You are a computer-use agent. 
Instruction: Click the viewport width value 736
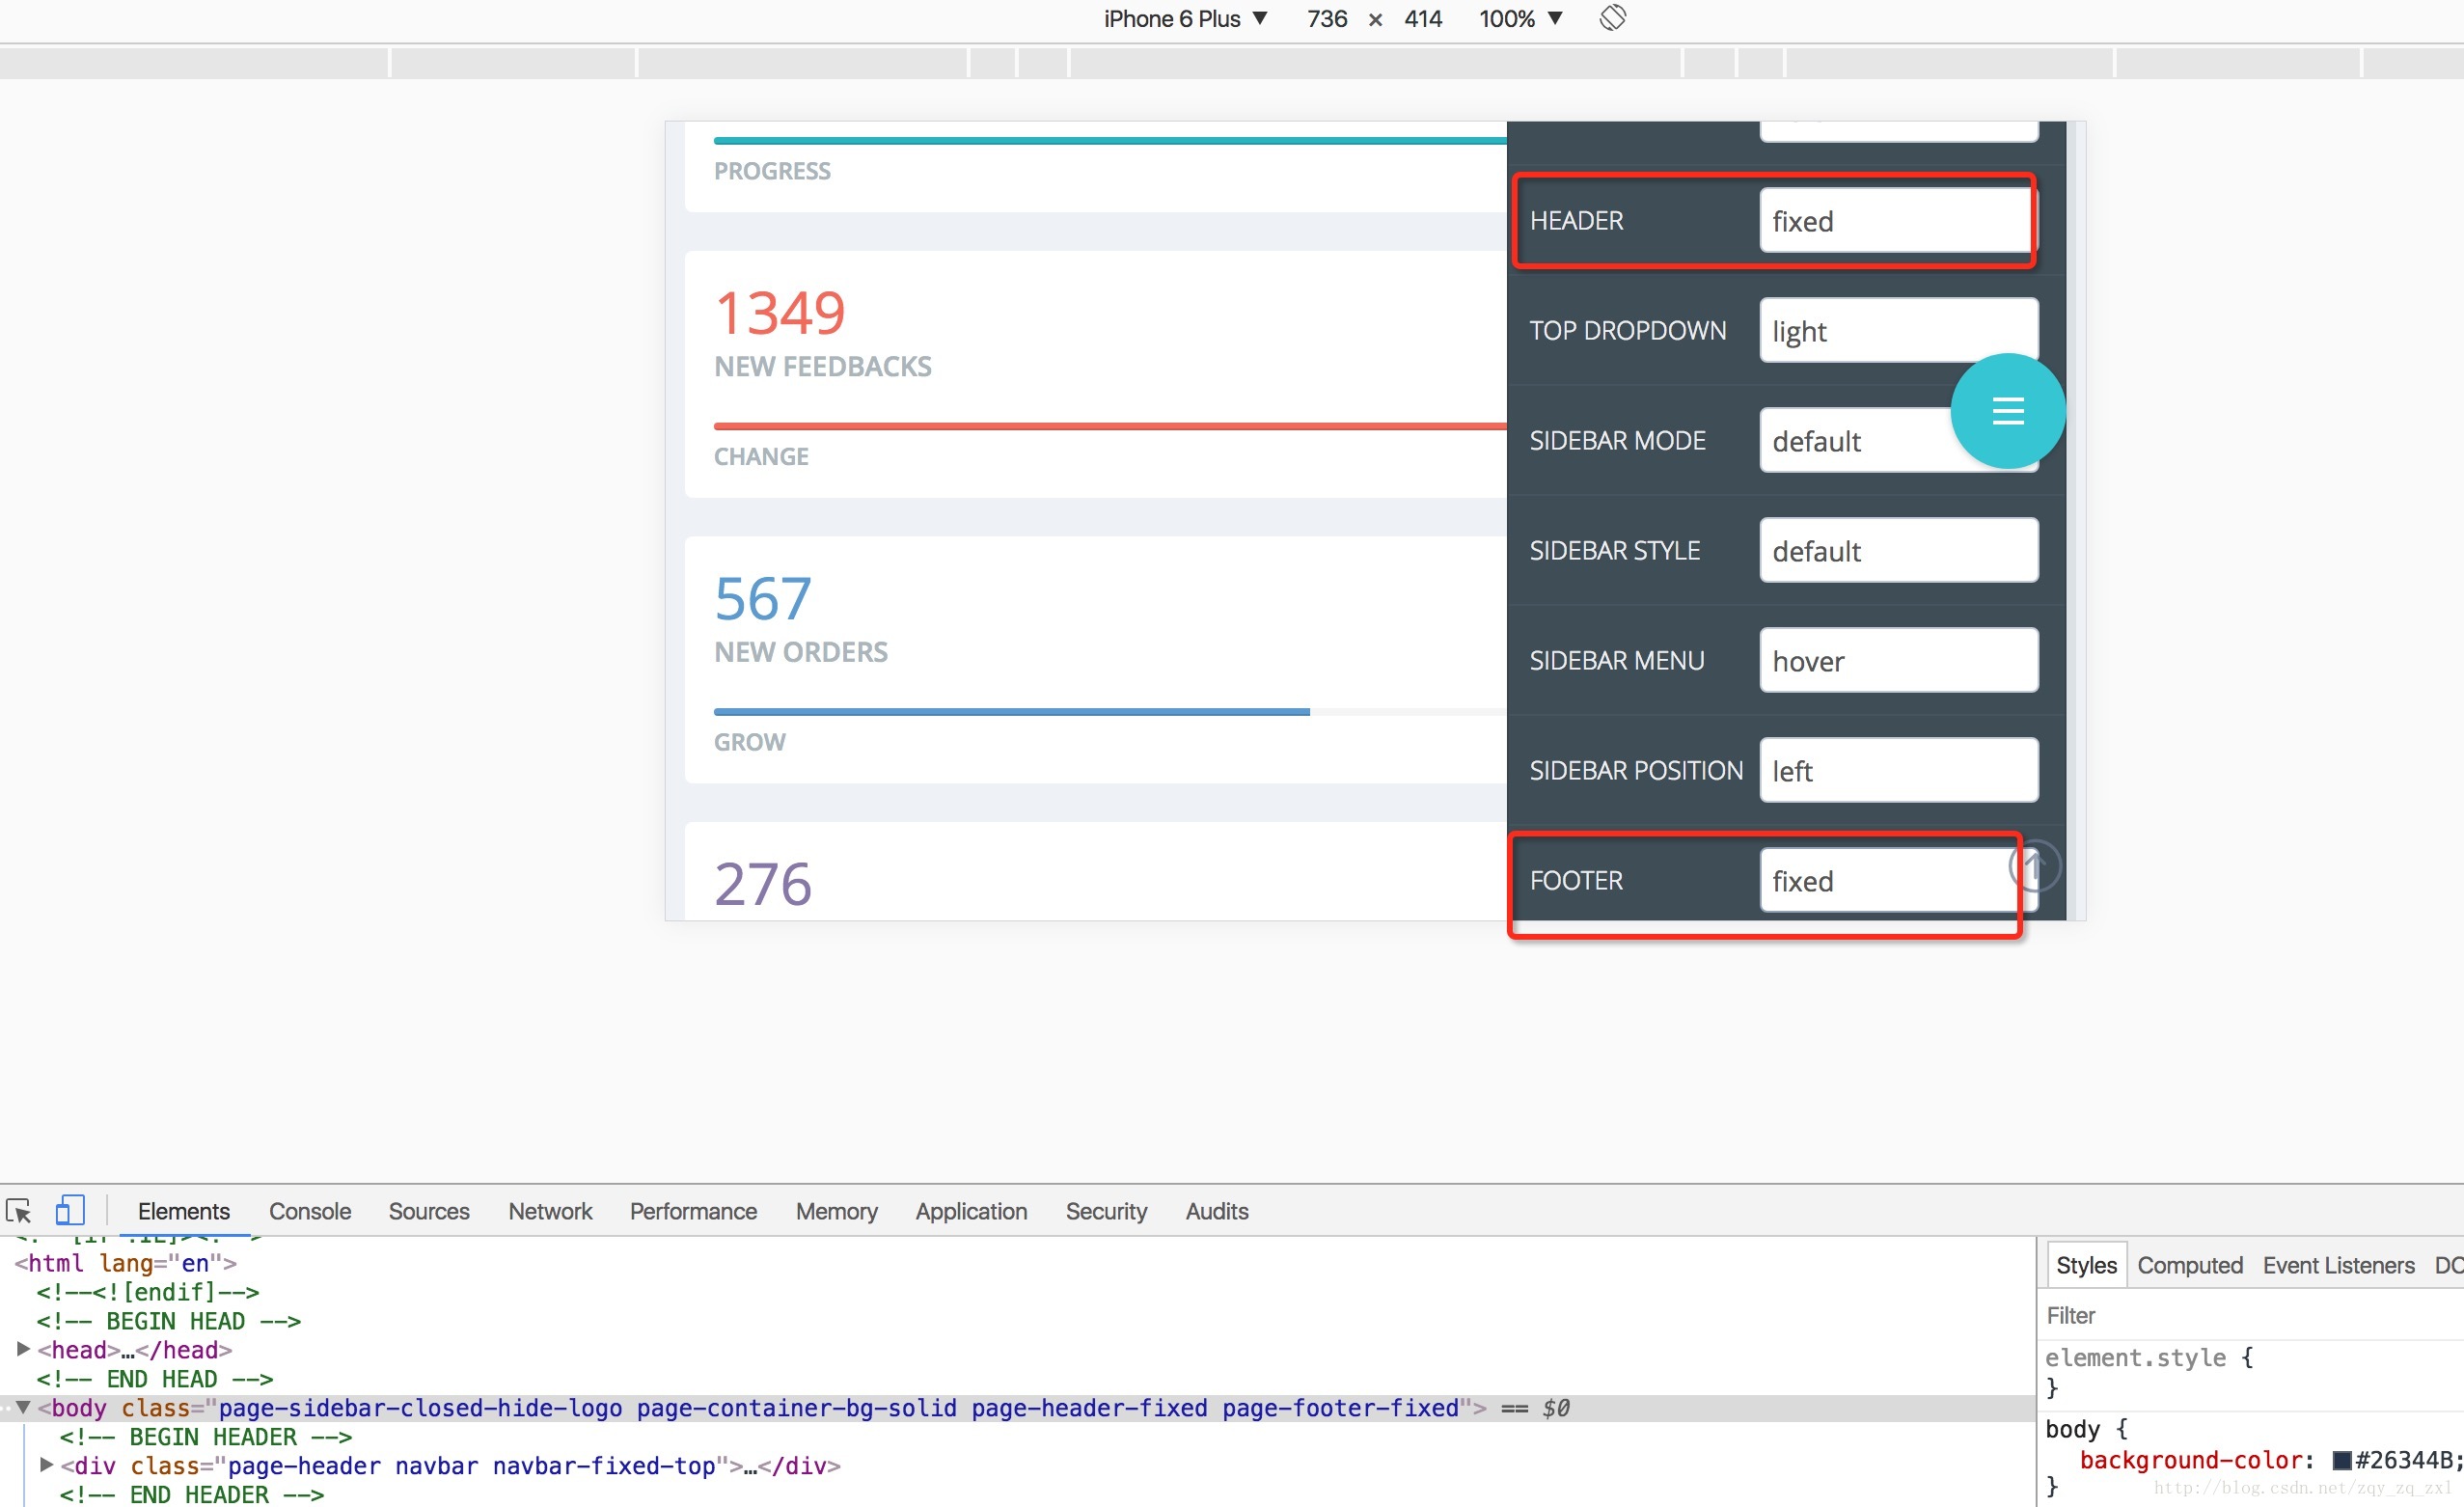pos(1326,19)
